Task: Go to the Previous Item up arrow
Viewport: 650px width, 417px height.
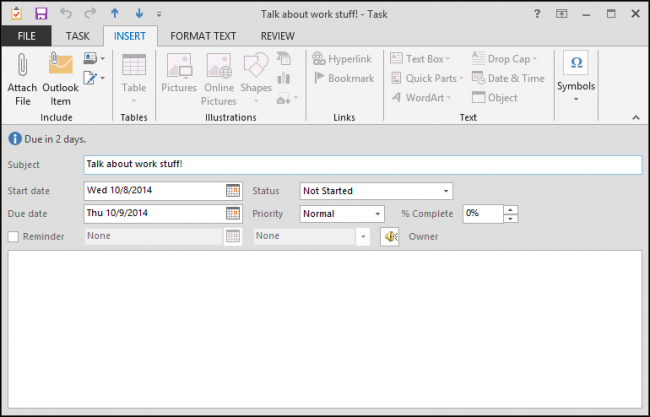Action: coord(115,13)
